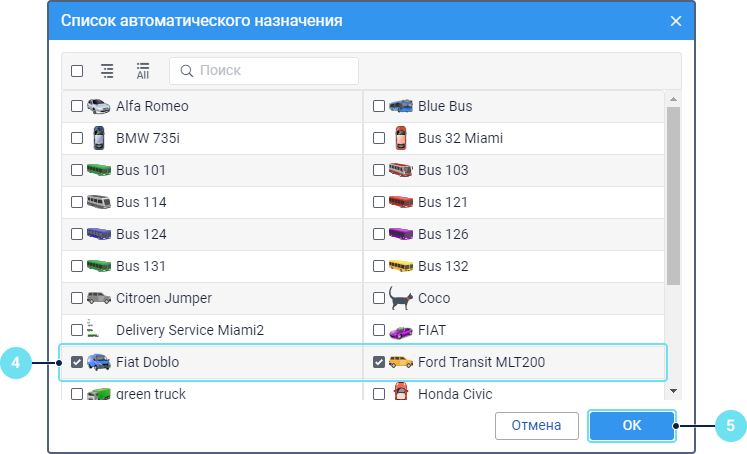The height and width of the screenshot is (454, 747).
Task: Click the BMW 735i vehicle icon
Action: pos(98,138)
